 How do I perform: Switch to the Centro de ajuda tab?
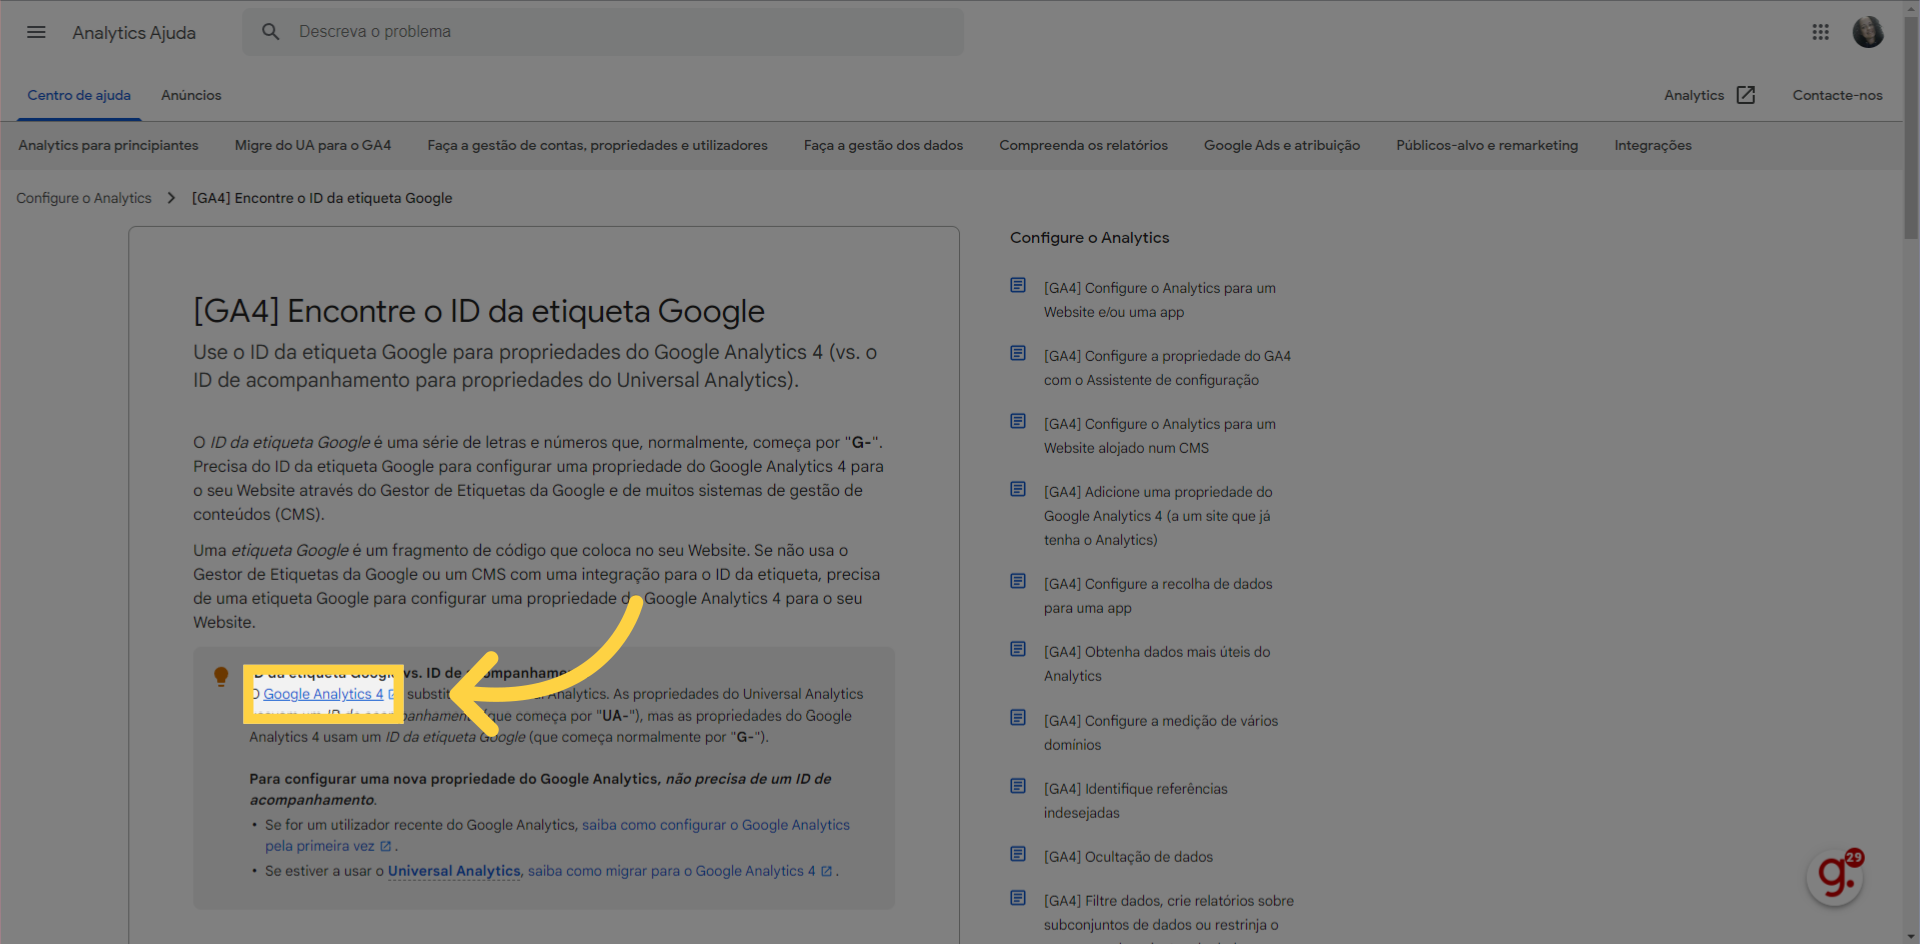click(79, 95)
